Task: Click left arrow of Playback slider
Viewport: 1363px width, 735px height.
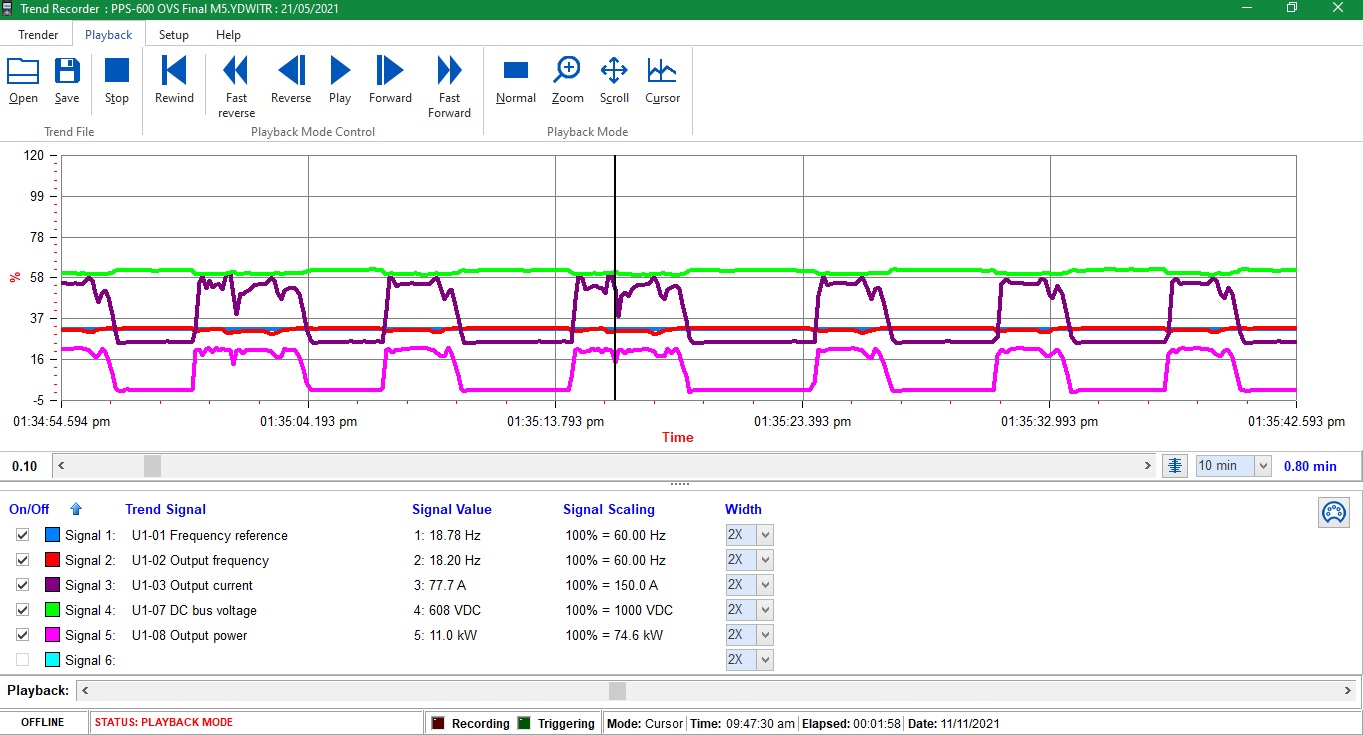Action: (x=85, y=691)
